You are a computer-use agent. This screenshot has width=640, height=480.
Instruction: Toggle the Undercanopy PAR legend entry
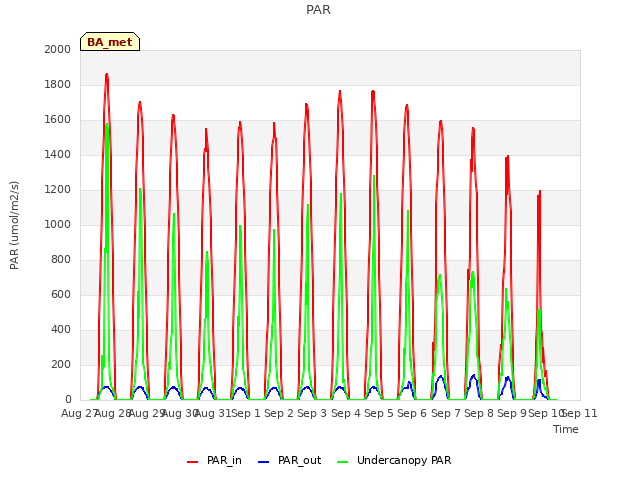394,460
